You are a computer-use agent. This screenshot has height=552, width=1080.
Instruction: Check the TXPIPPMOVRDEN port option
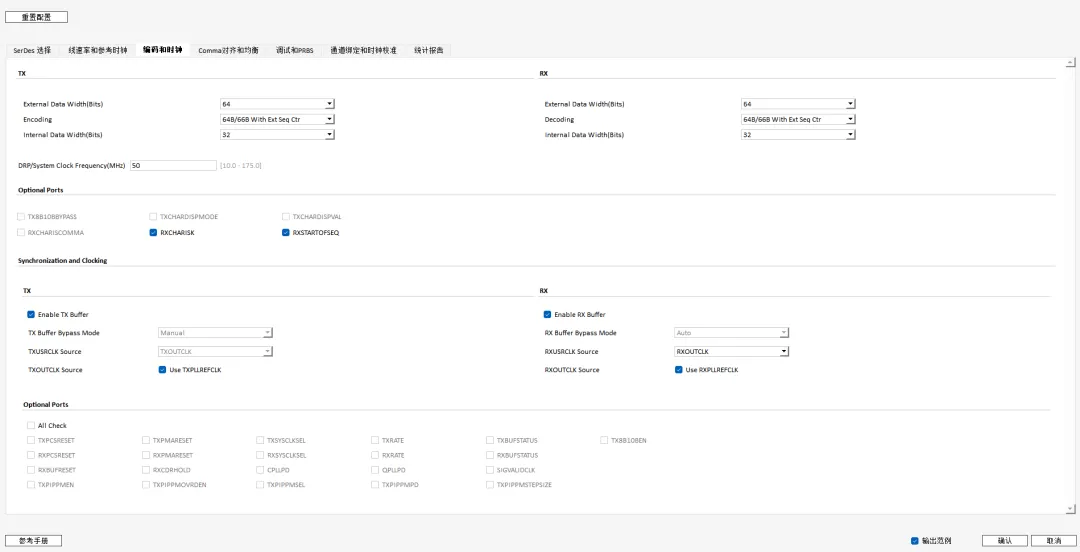click(146, 484)
